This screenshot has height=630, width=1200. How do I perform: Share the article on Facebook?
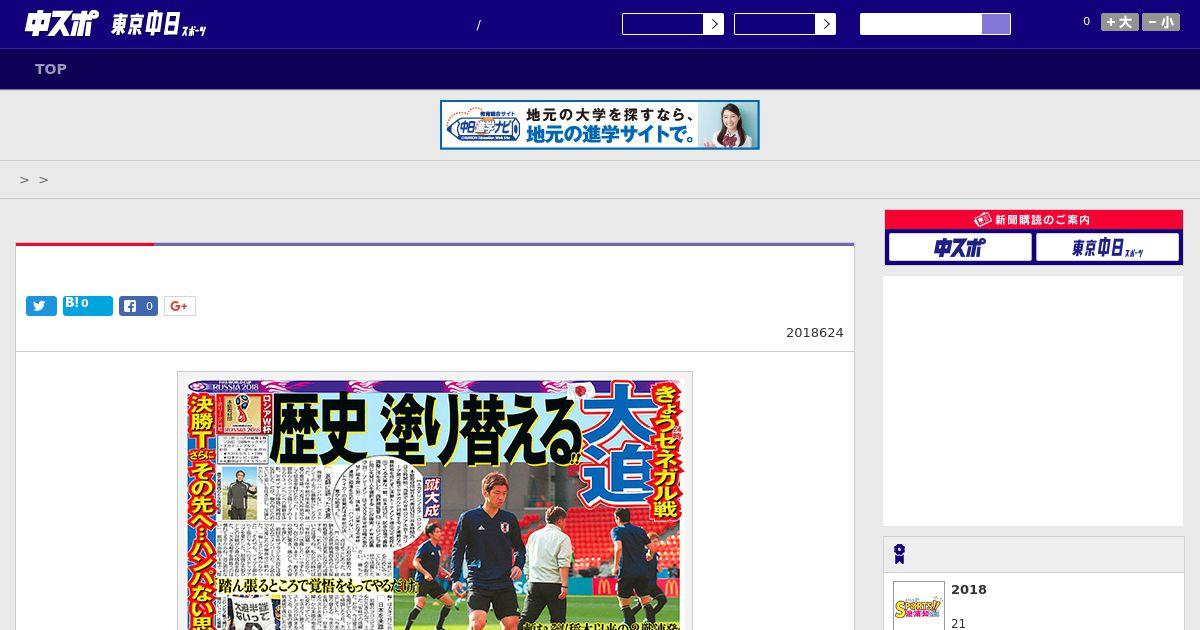[x=138, y=306]
